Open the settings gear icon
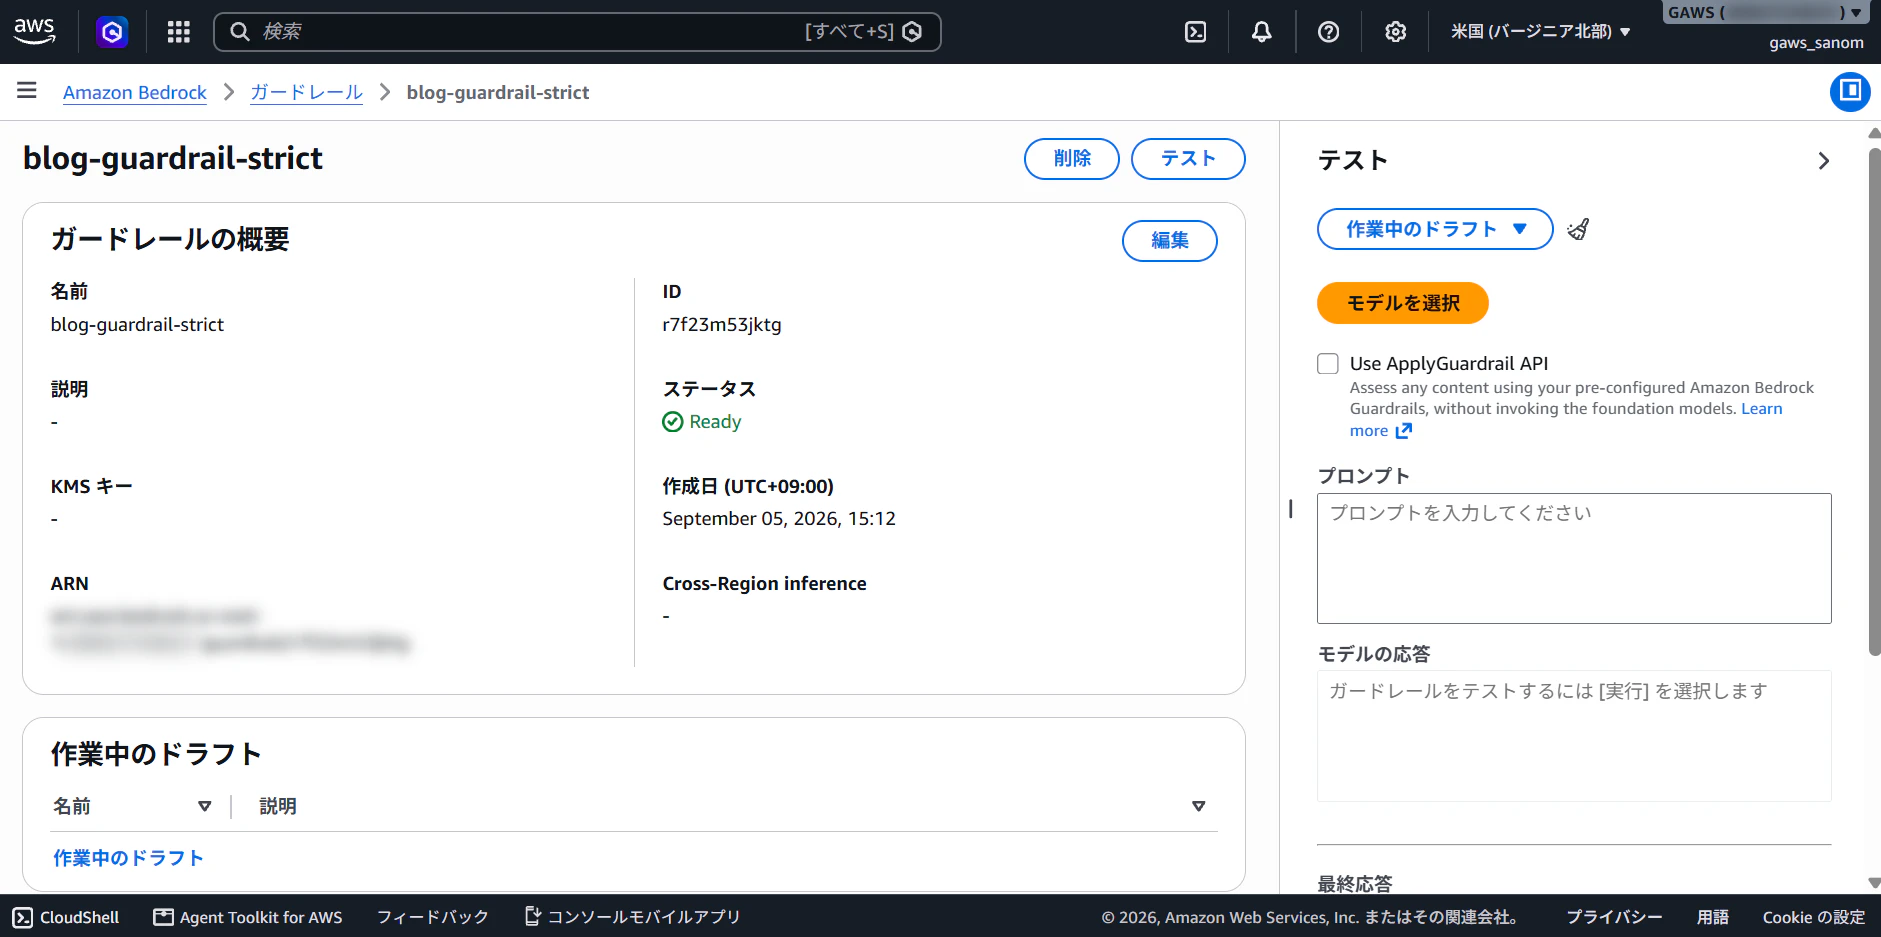1881x937 pixels. coord(1395,32)
